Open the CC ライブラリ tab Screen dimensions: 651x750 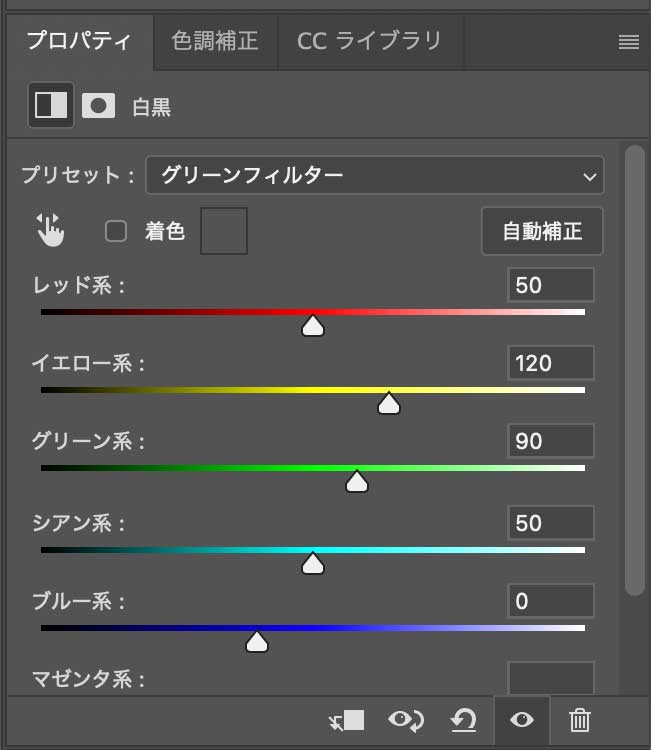click(369, 41)
